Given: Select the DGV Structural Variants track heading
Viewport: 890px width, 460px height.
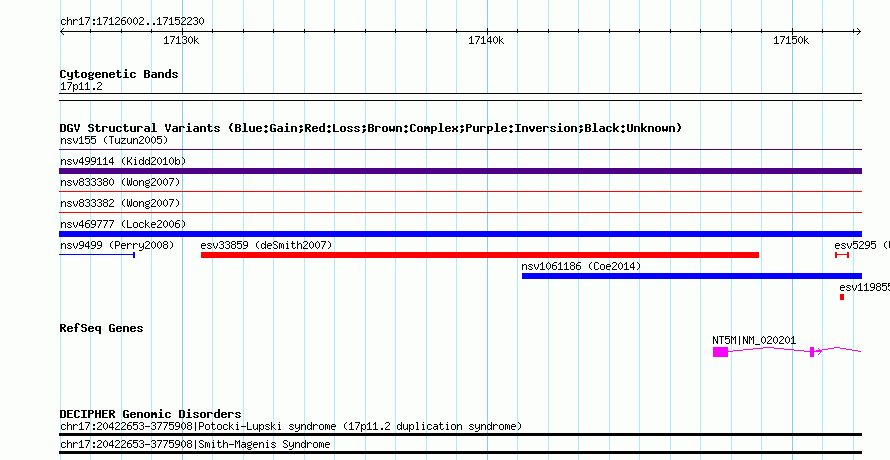Looking at the screenshot, I should click(x=371, y=128).
